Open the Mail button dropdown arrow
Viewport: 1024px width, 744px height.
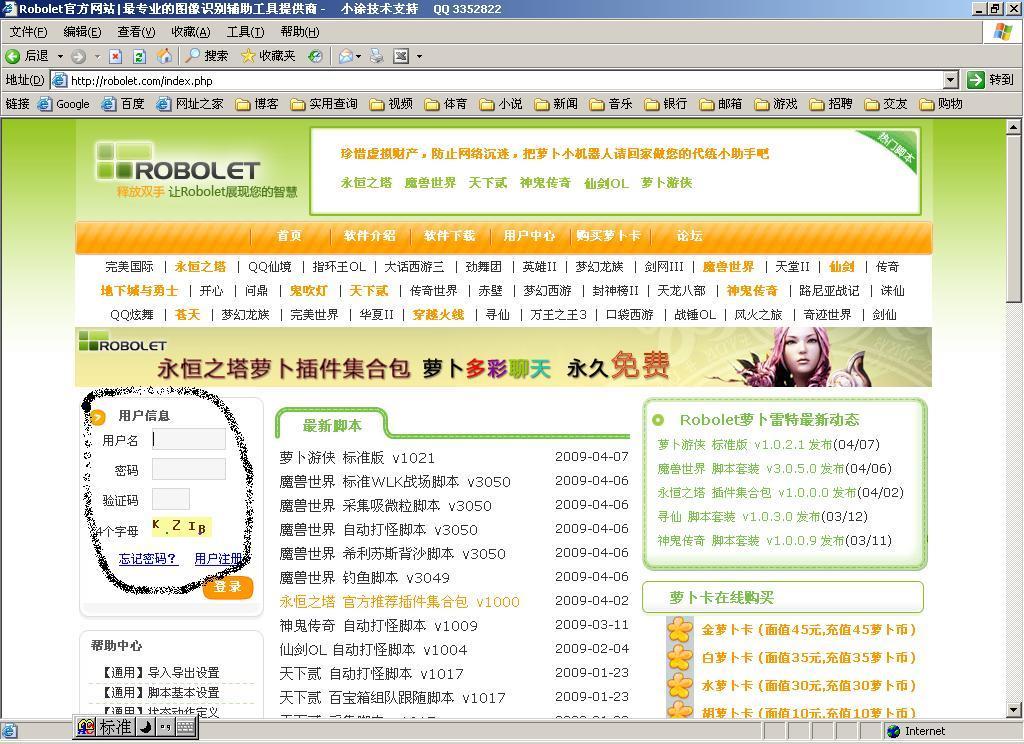click(359, 56)
